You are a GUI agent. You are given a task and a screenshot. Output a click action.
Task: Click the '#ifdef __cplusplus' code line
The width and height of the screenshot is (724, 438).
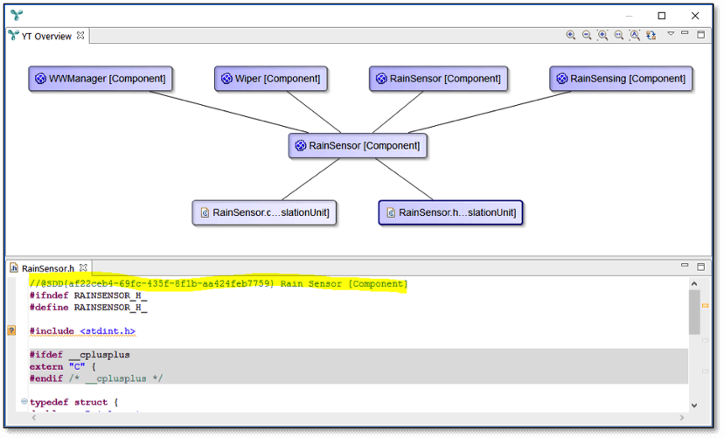tap(79, 355)
